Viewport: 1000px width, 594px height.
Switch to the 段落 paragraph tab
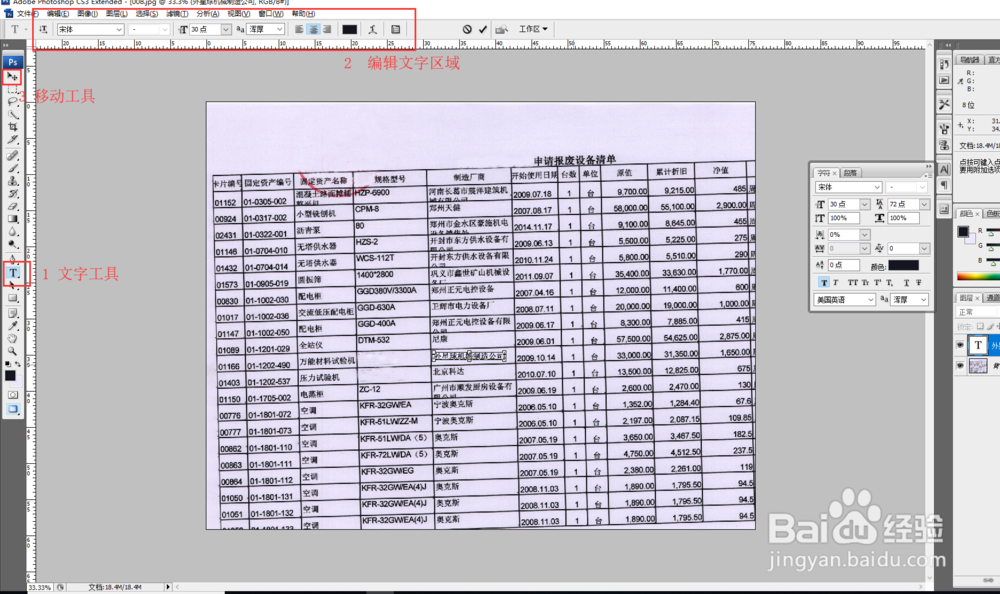(851, 173)
